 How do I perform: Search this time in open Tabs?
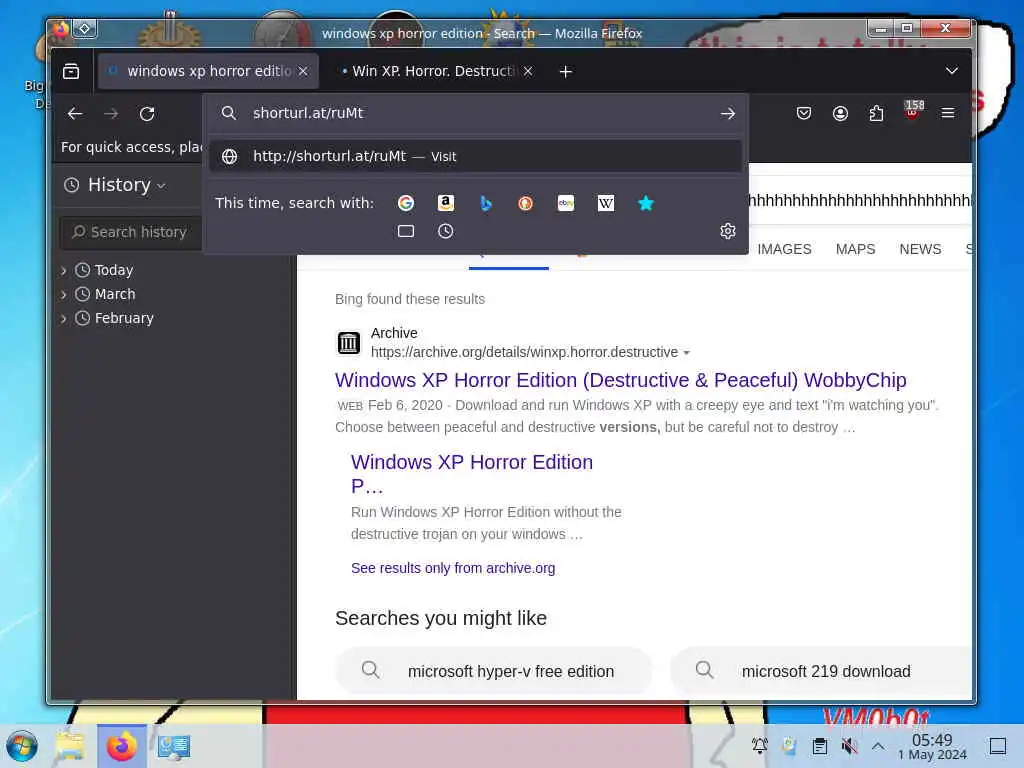point(406,231)
